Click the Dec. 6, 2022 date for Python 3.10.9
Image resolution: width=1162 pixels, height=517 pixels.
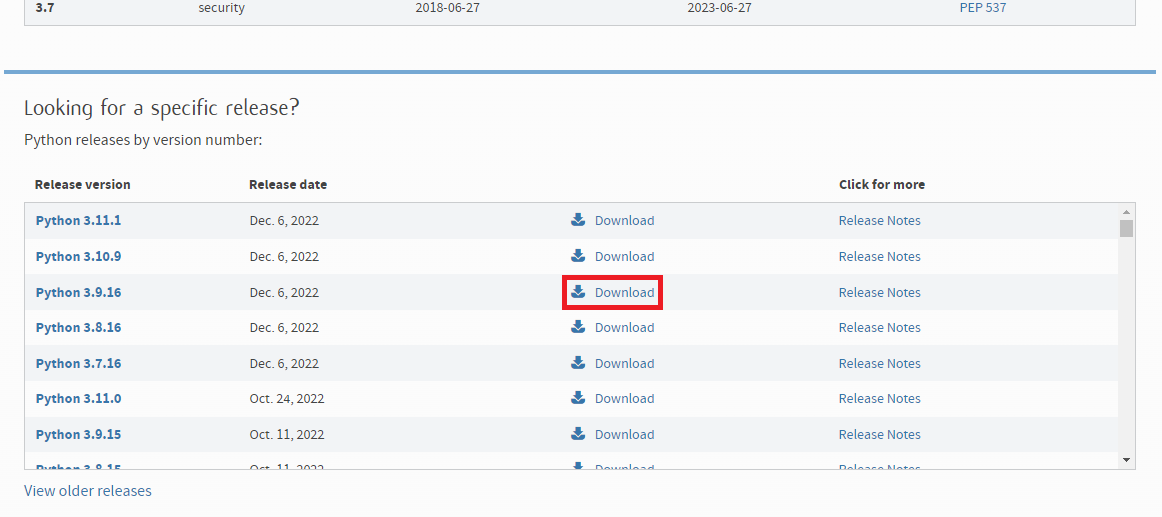(284, 256)
